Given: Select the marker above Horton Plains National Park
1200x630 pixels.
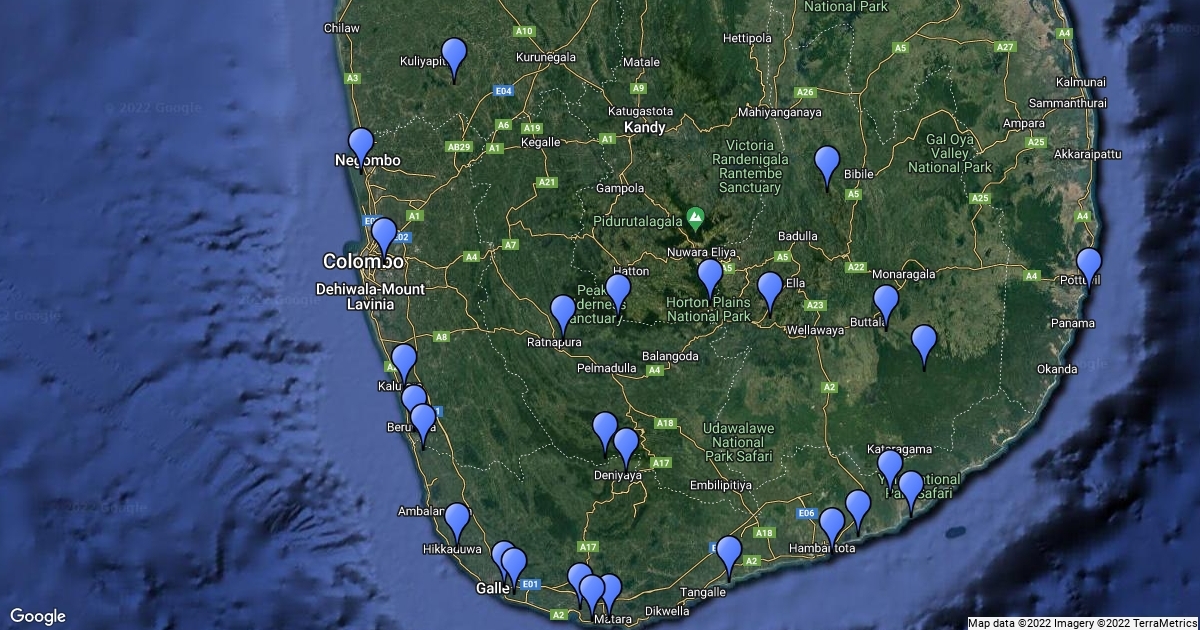Looking at the screenshot, I should [x=710, y=277].
